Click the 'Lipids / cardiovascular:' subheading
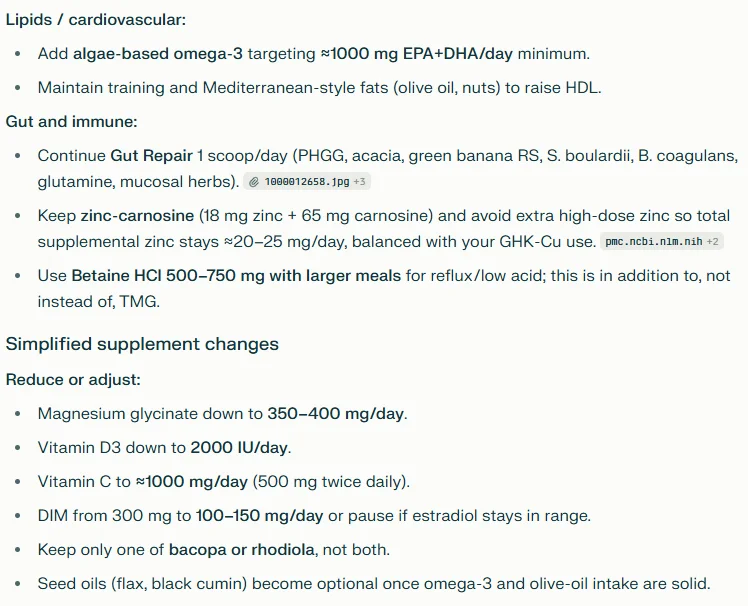This screenshot has height=606, width=748. point(96,20)
